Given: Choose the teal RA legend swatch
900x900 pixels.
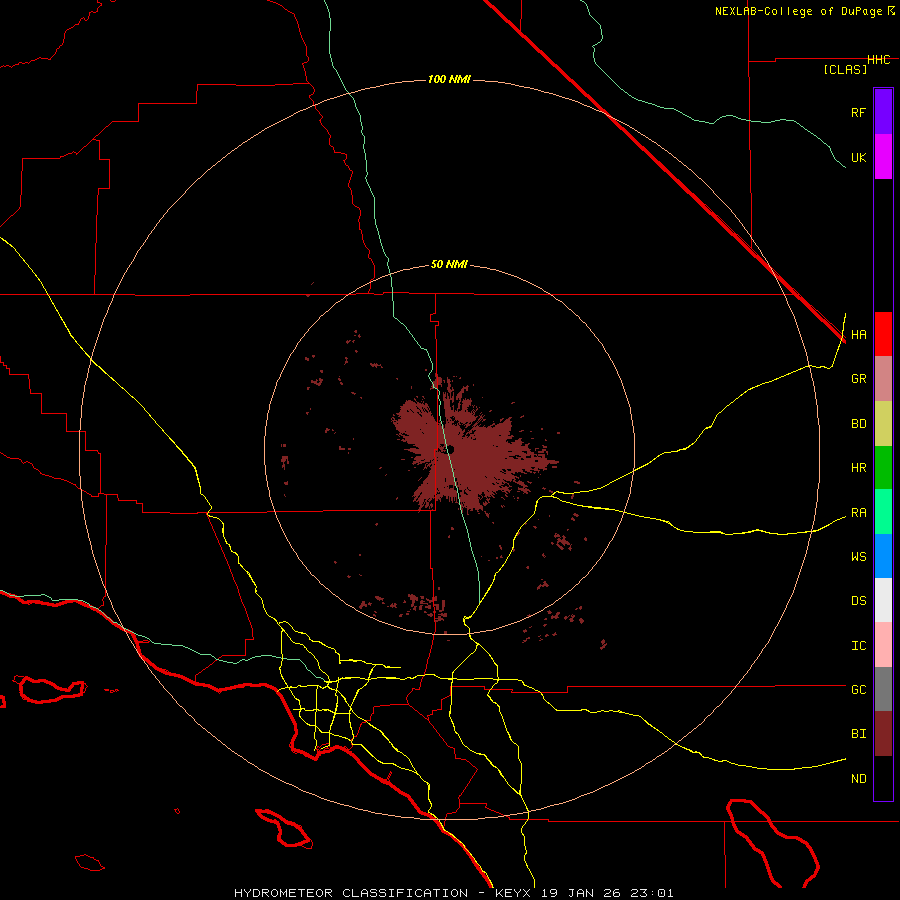Looking at the screenshot, I should pos(883,512).
